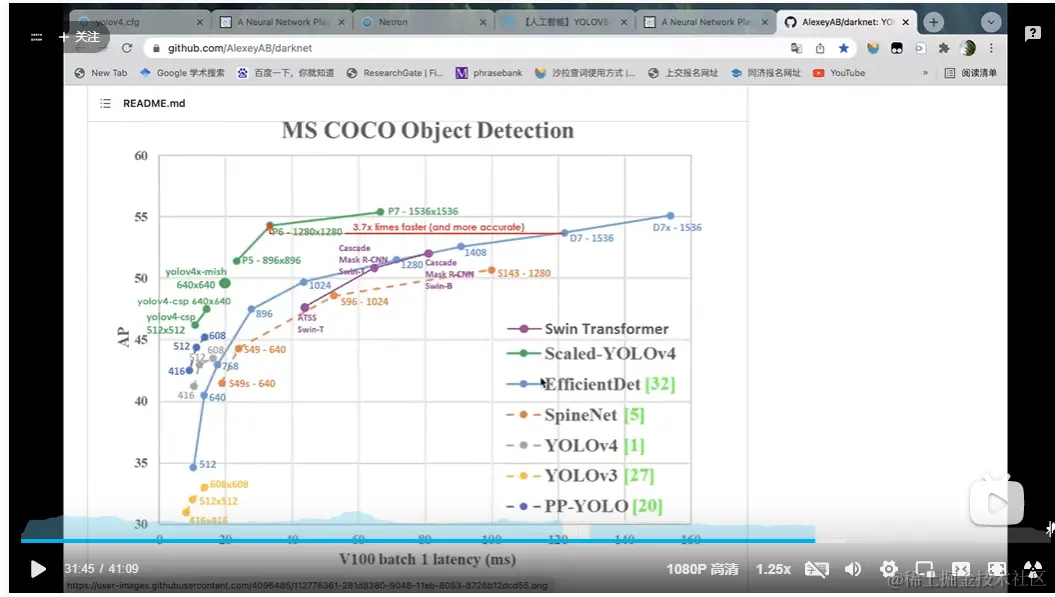
Task: Toggle README.md table of contents icon
Action: (x=106, y=103)
